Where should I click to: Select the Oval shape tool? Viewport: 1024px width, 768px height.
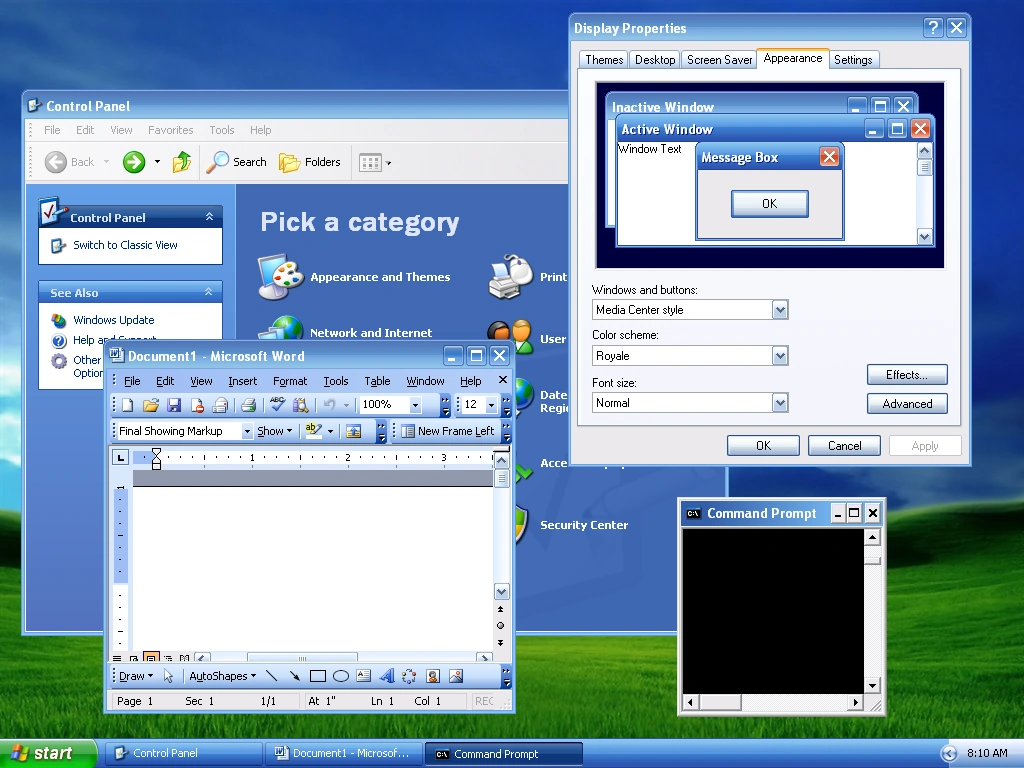point(341,676)
